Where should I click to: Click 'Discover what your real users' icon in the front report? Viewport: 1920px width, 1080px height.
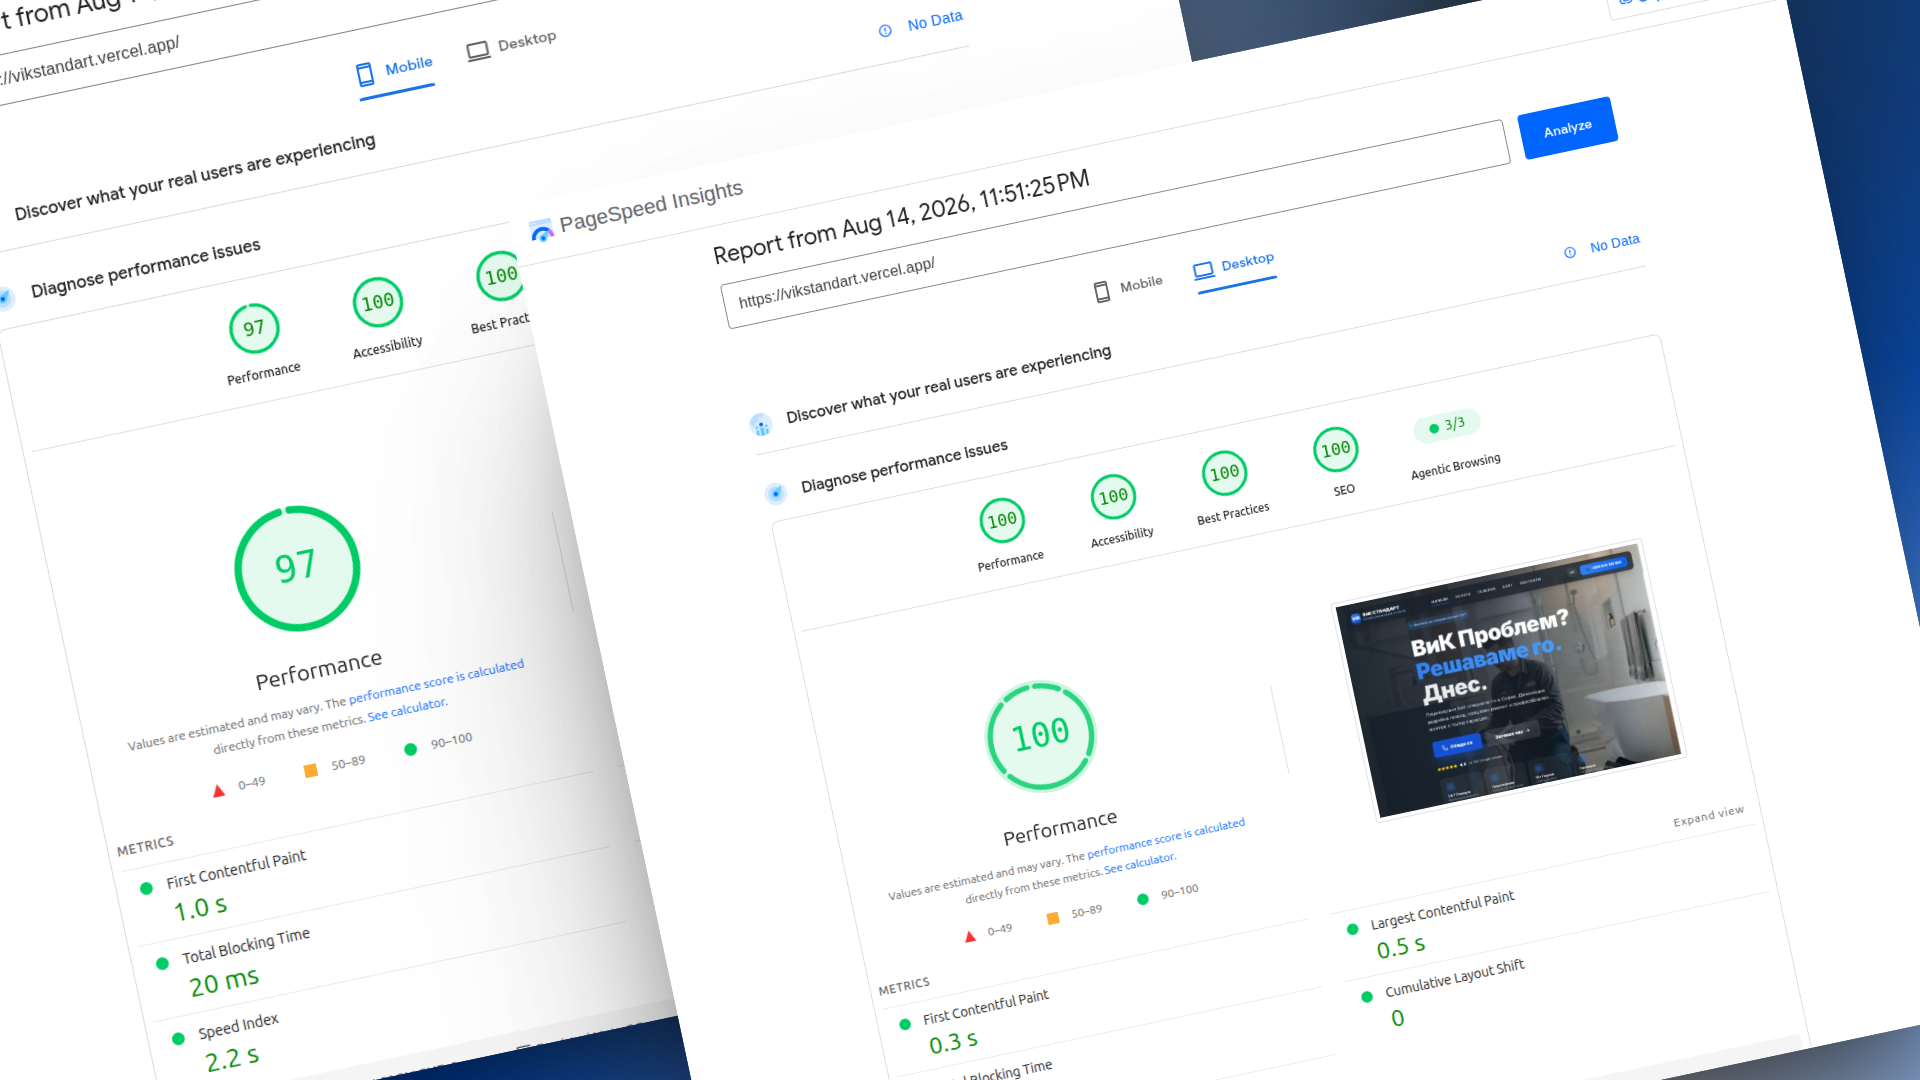pos(761,425)
